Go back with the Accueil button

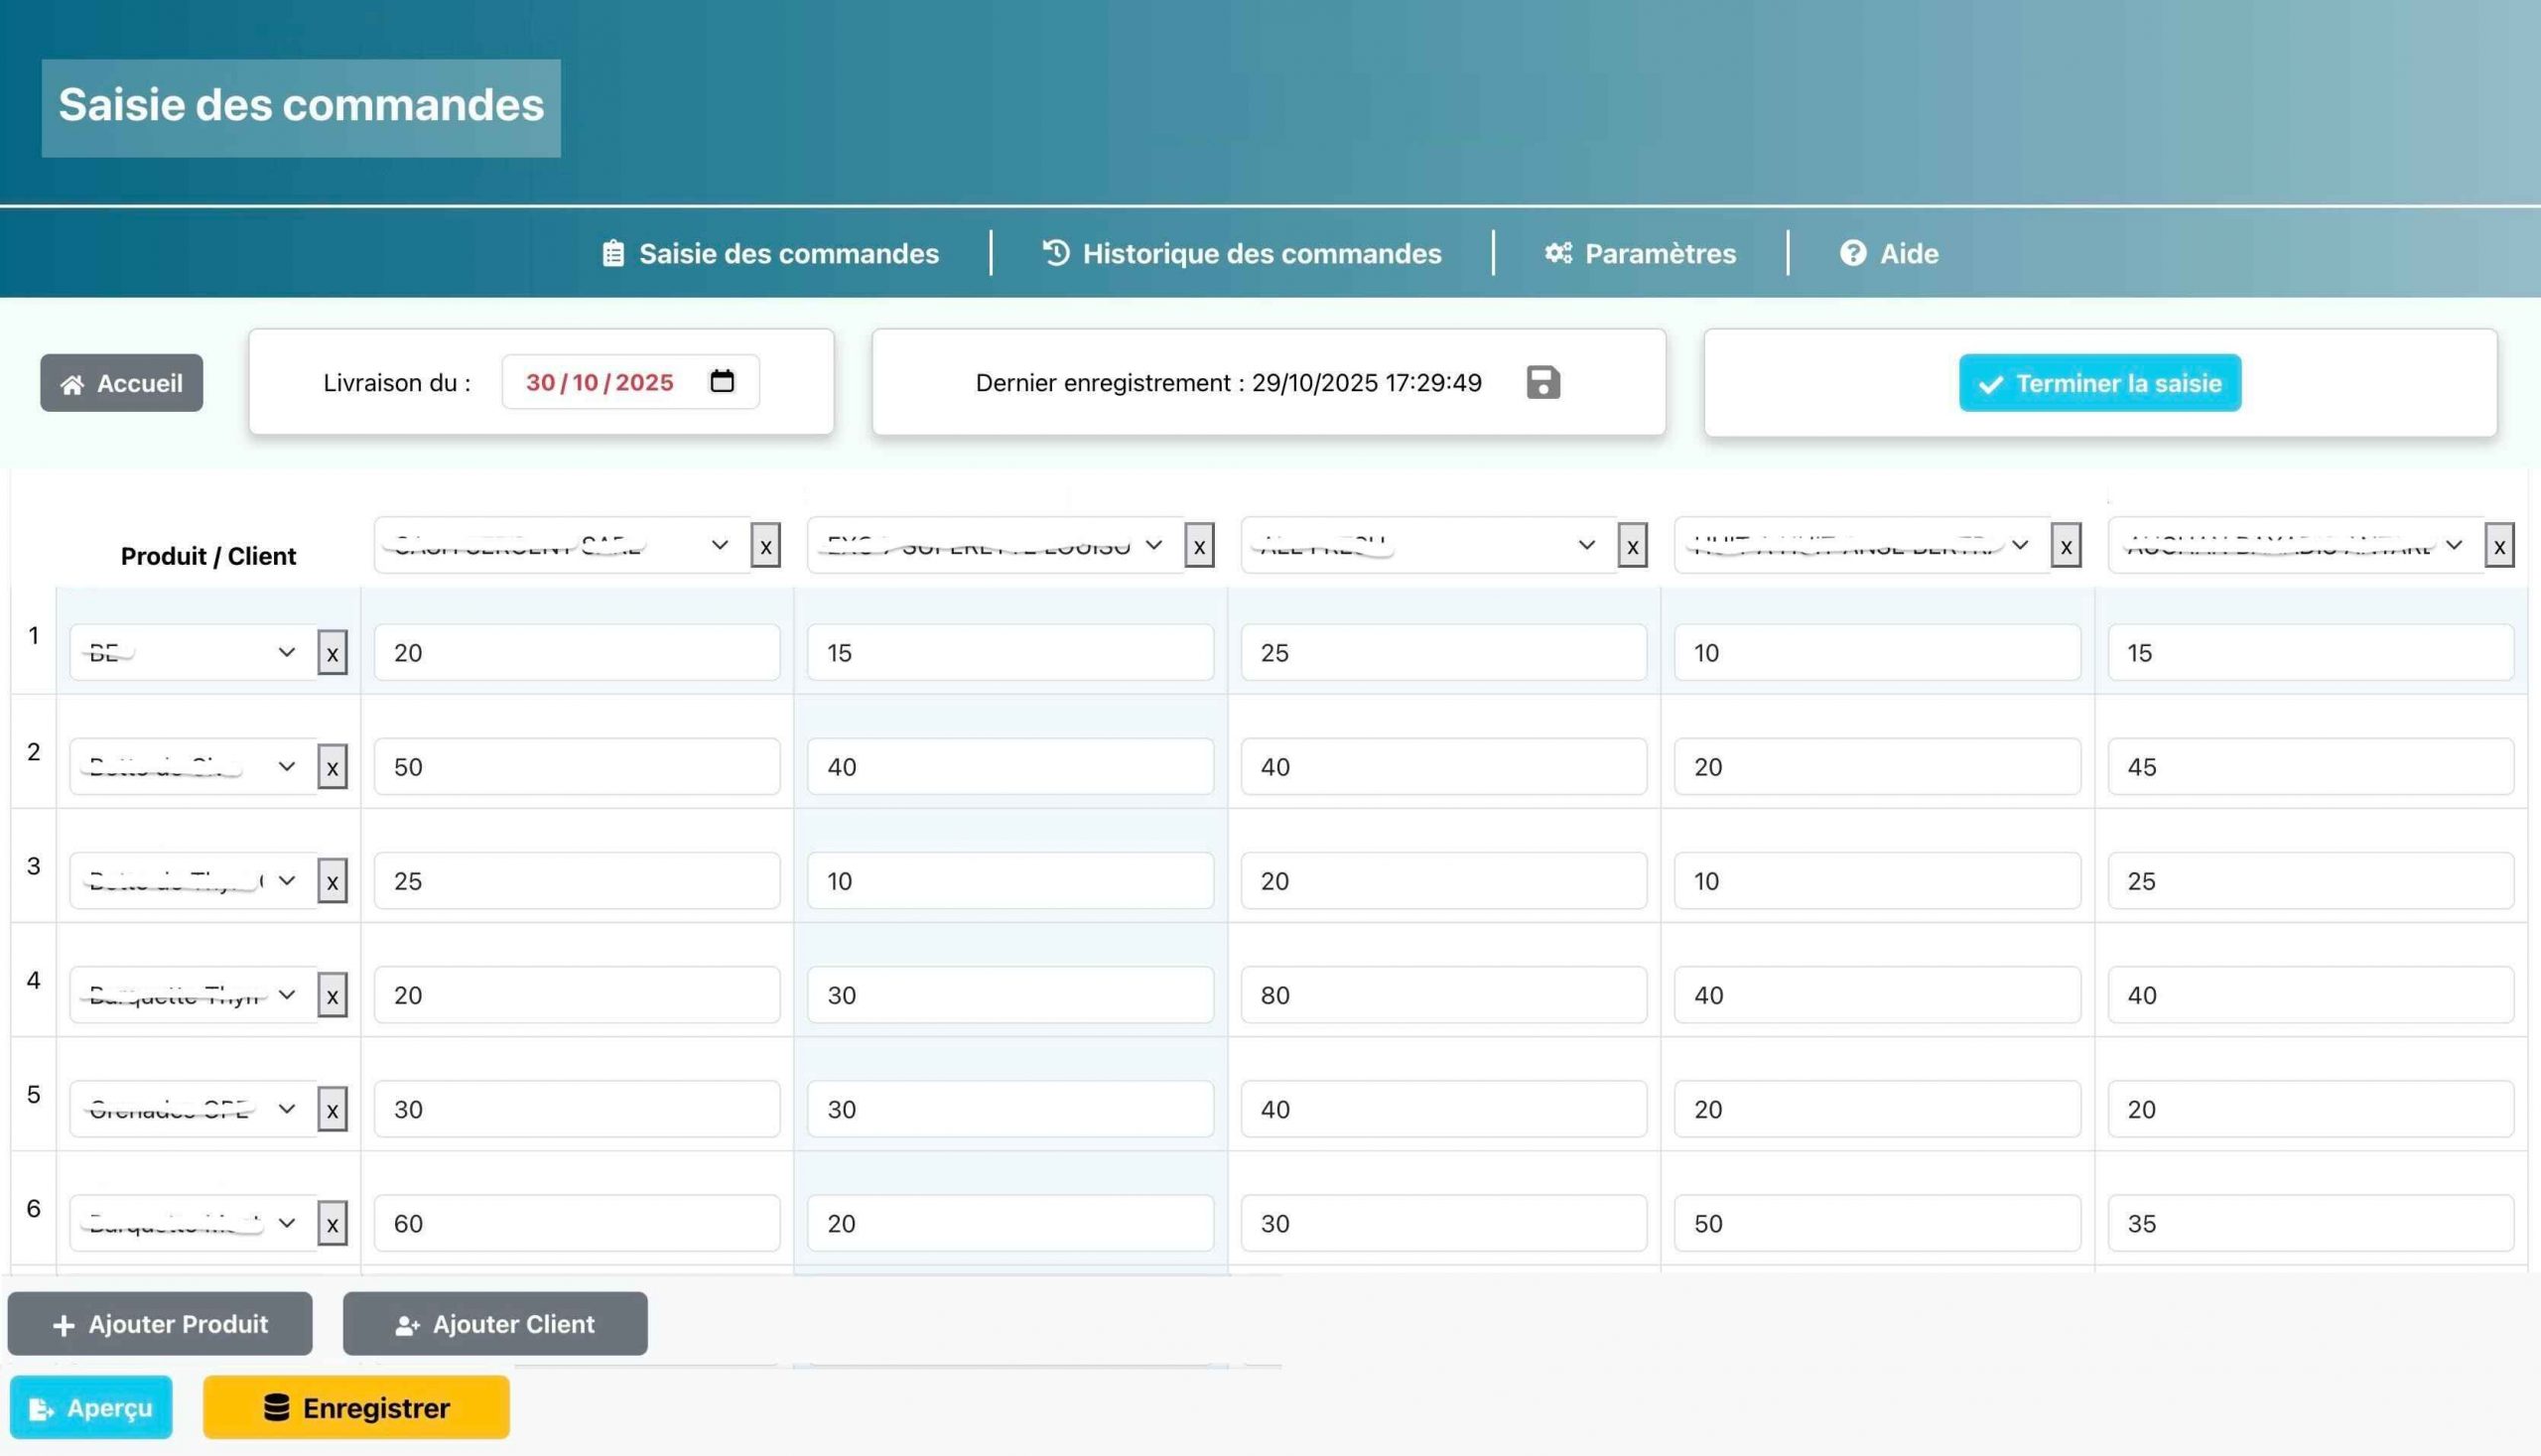[x=121, y=383]
